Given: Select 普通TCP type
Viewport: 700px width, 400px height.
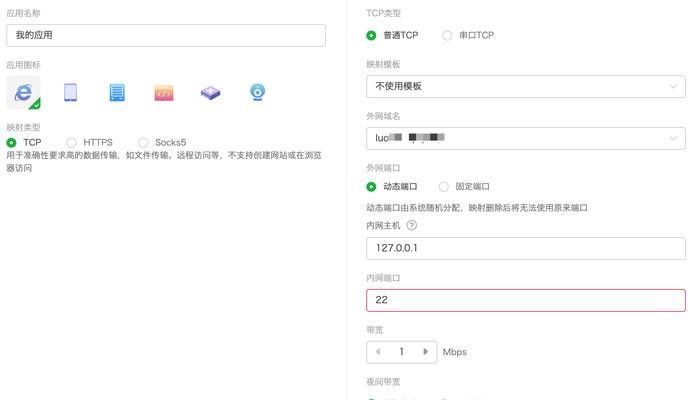Looking at the screenshot, I should (371, 35).
